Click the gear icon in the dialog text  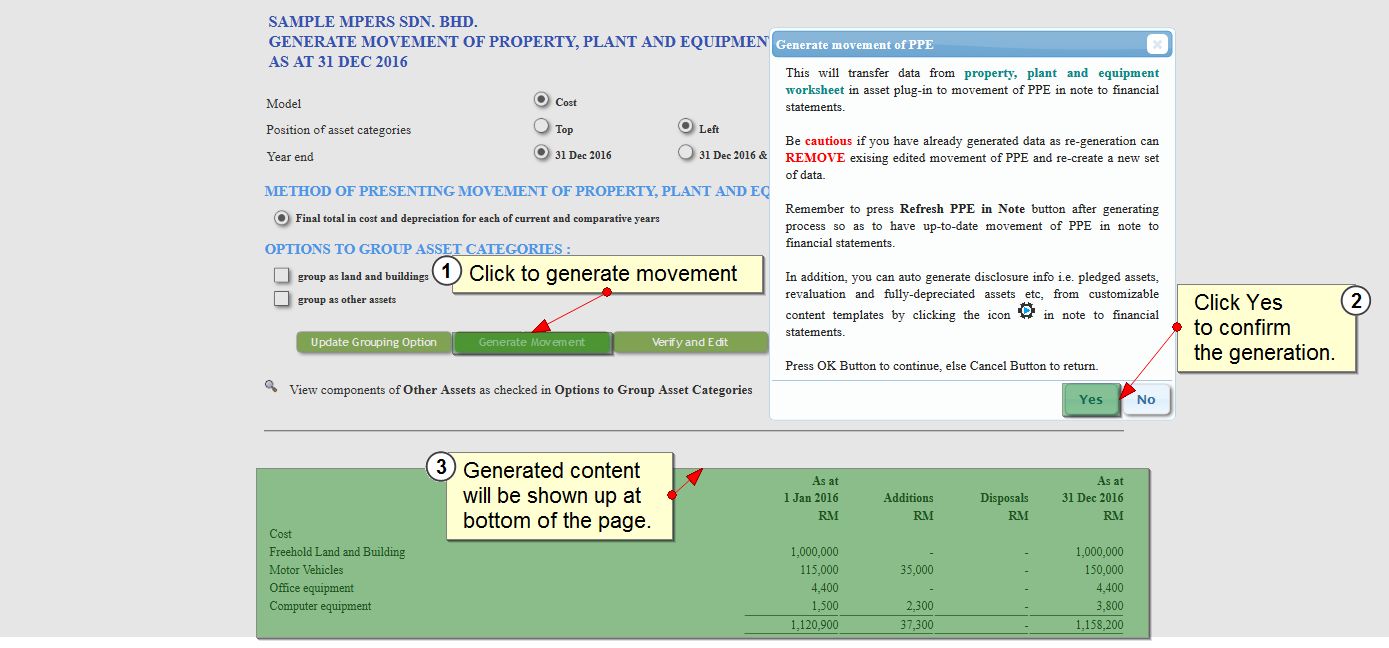1026,312
